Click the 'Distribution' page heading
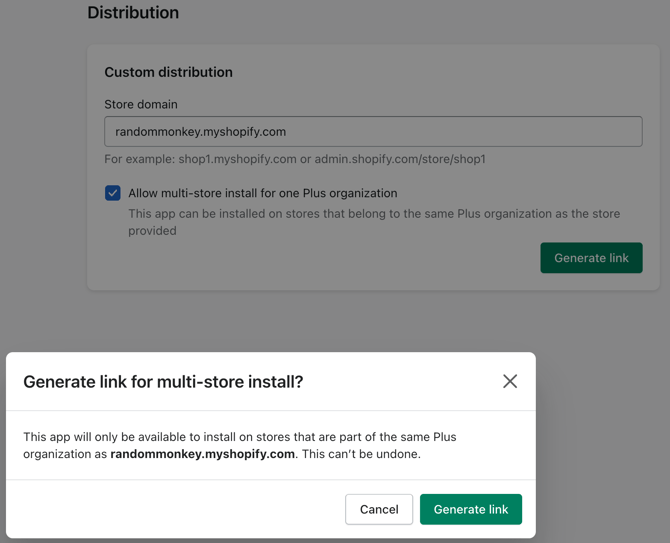The image size is (670, 543). pyautogui.click(x=133, y=12)
